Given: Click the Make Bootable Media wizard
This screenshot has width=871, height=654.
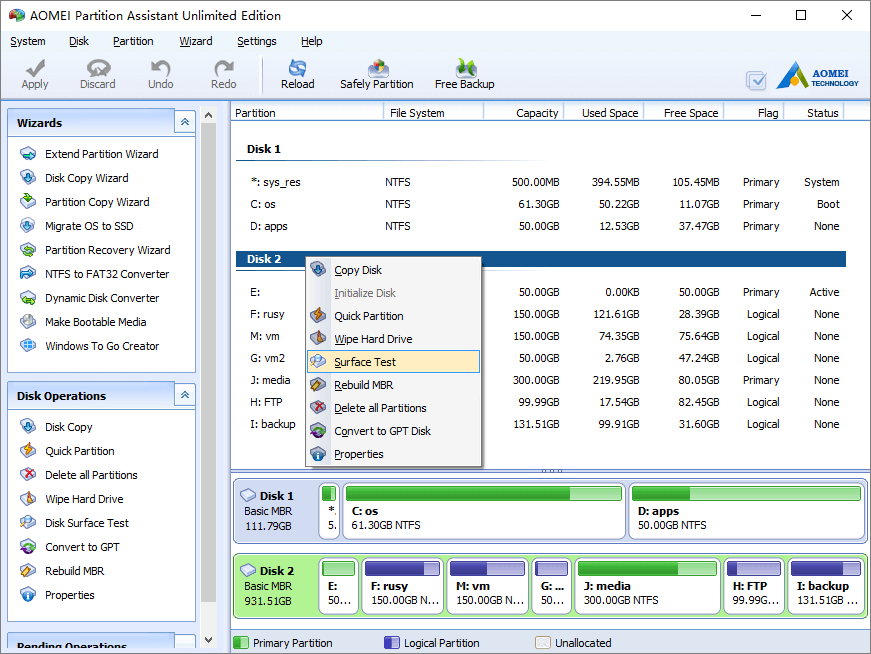Looking at the screenshot, I should click(x=96, y=322).
